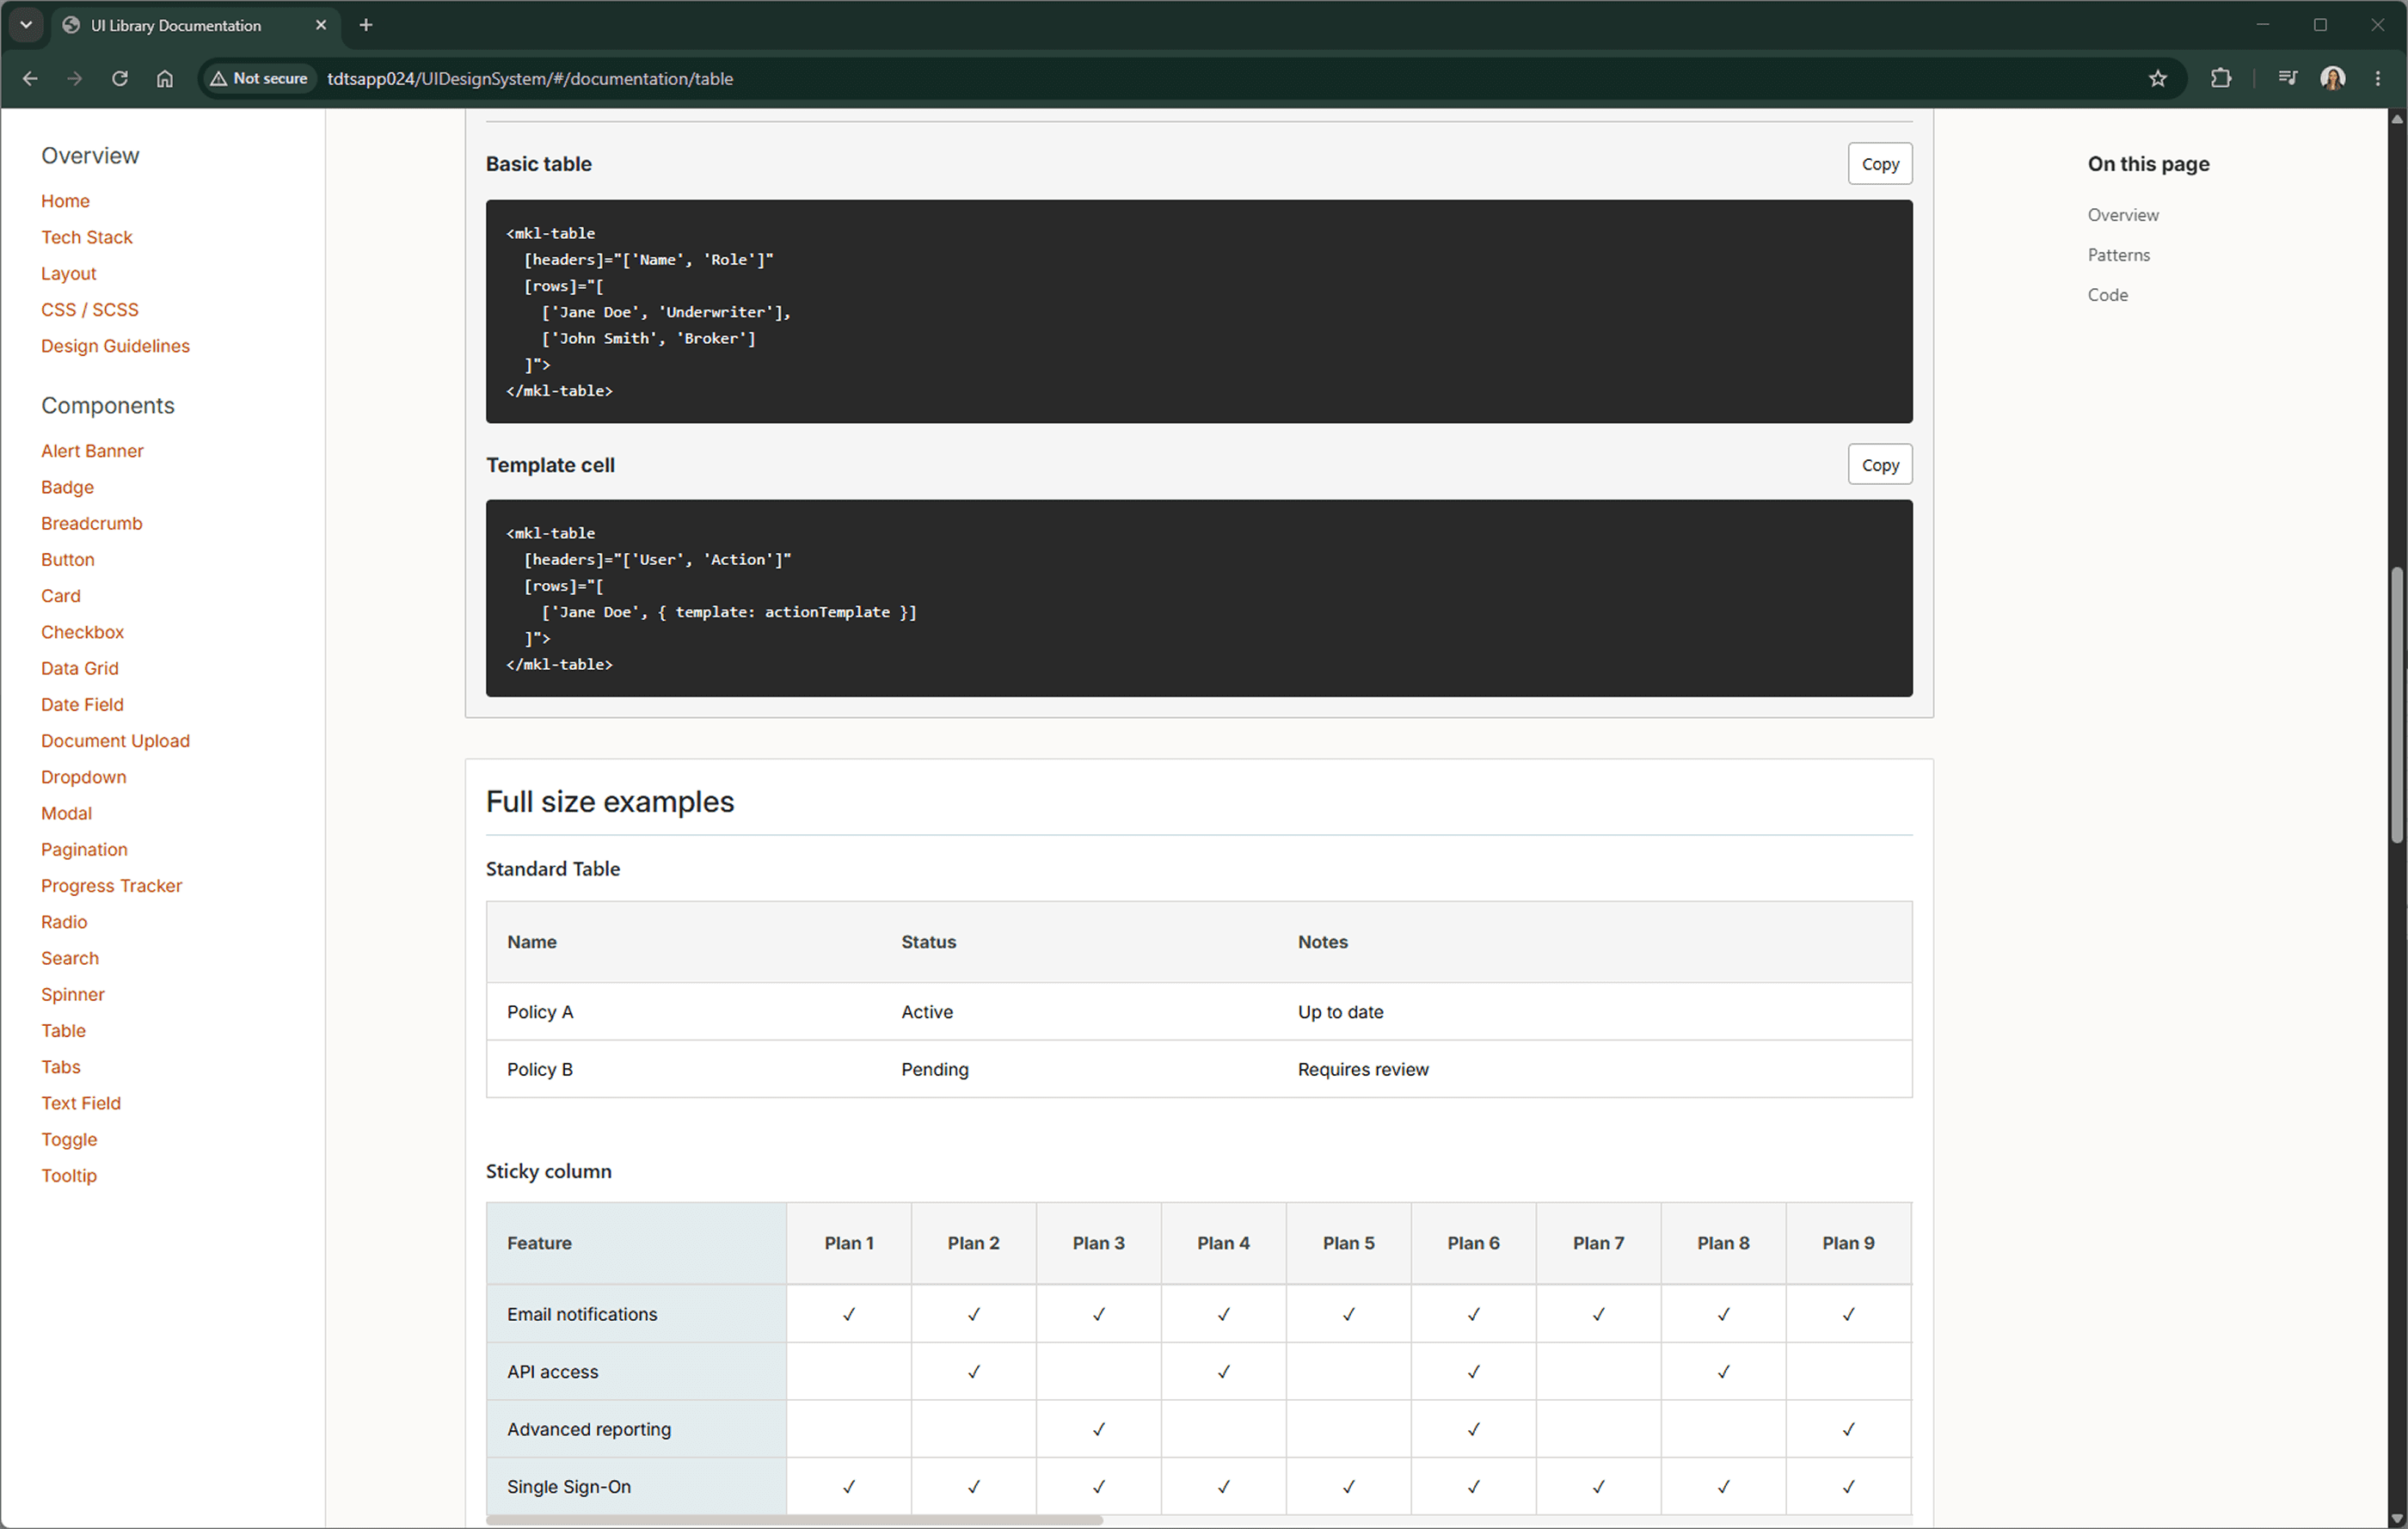2408x1529 pixels.
Task: Open the Tooltip component page
Action: pos(69,1176)
